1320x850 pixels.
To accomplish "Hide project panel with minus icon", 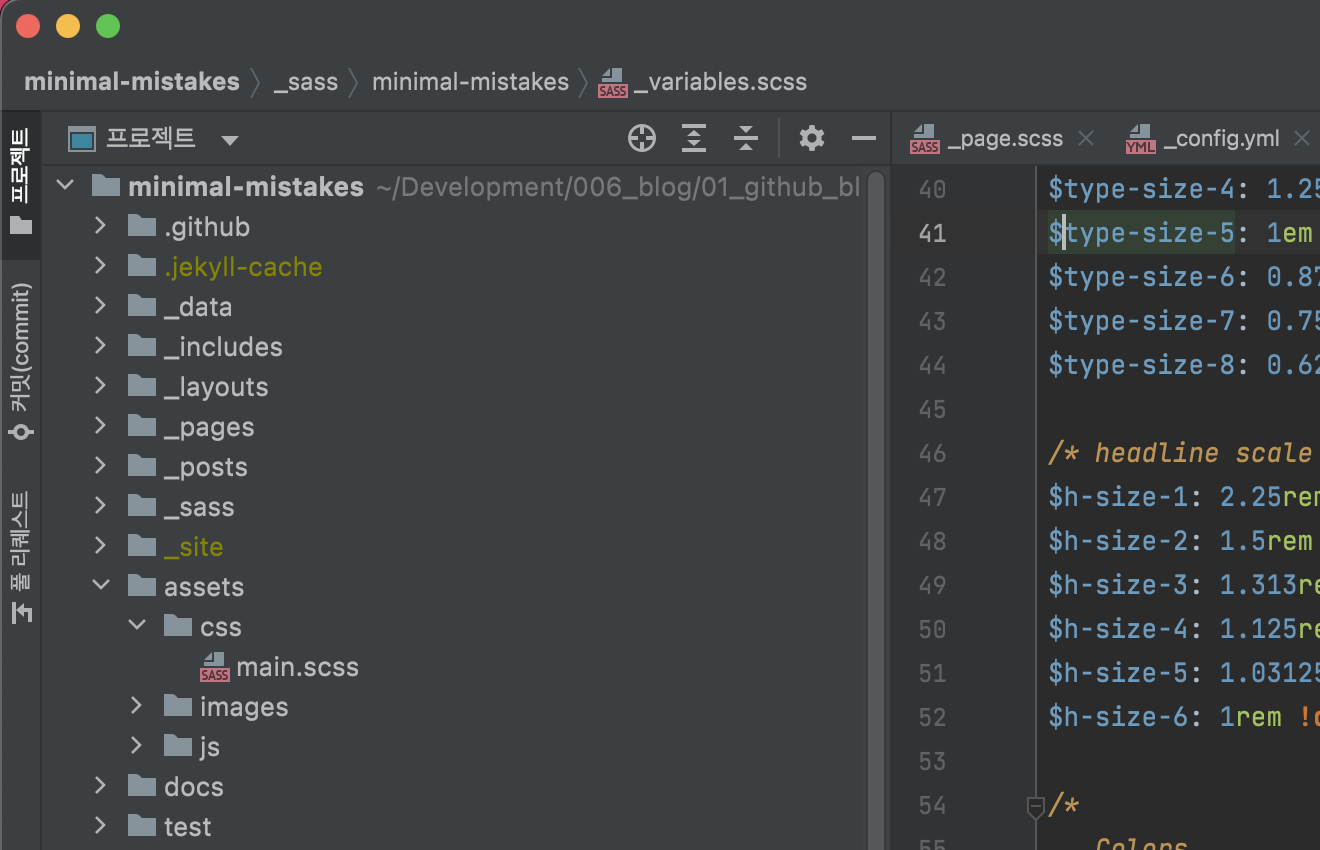I will [864, 139].
